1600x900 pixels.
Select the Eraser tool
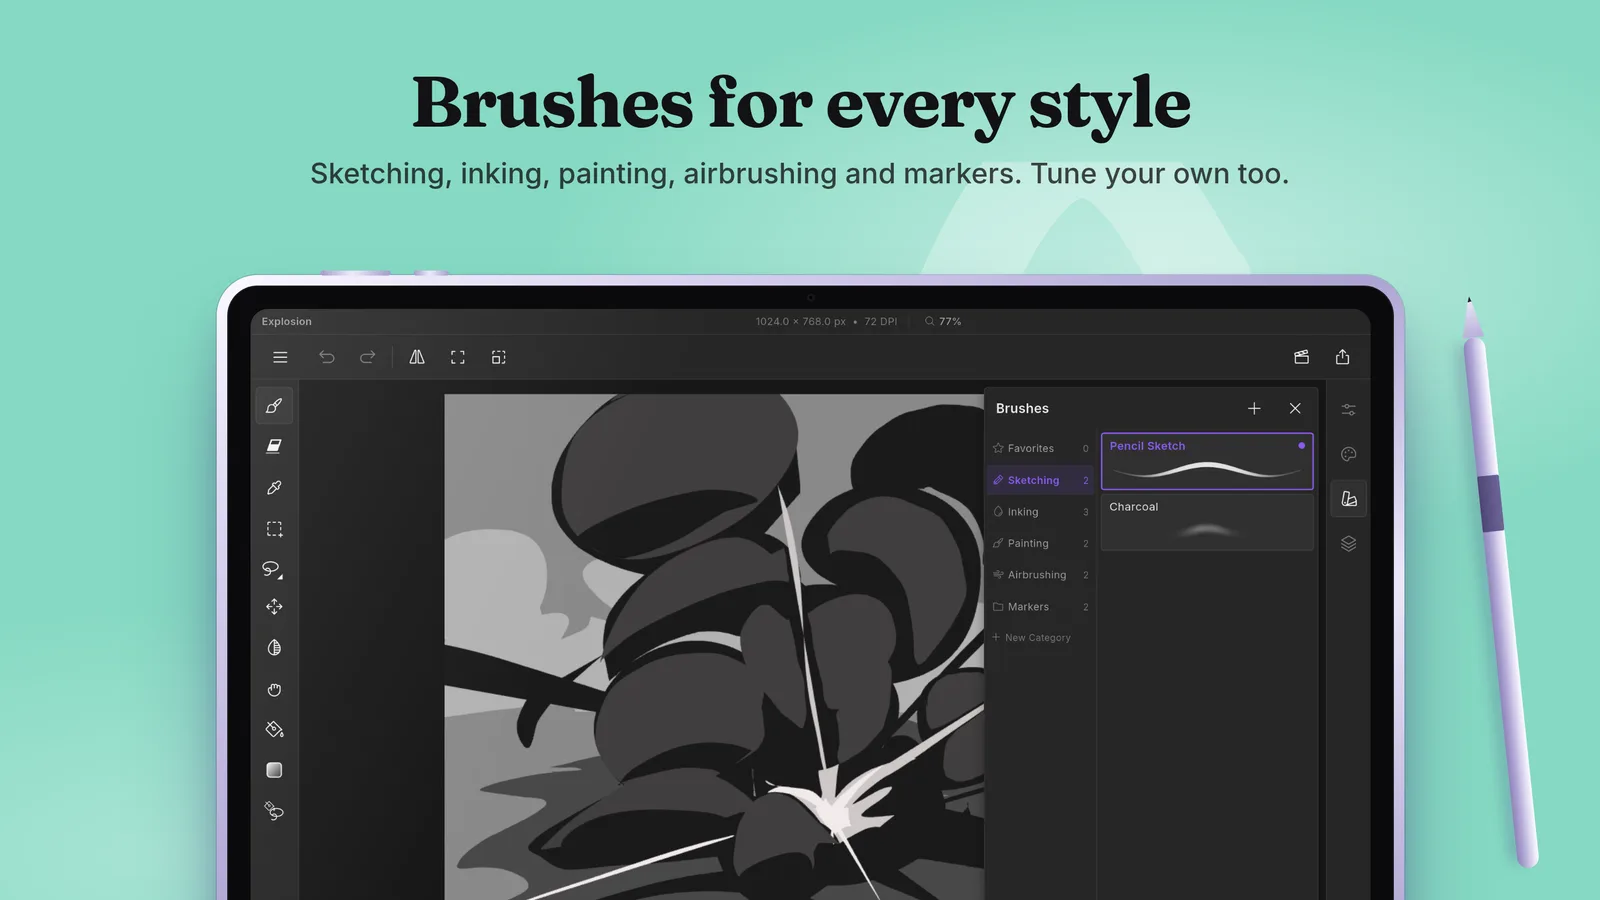pos(274,446)
